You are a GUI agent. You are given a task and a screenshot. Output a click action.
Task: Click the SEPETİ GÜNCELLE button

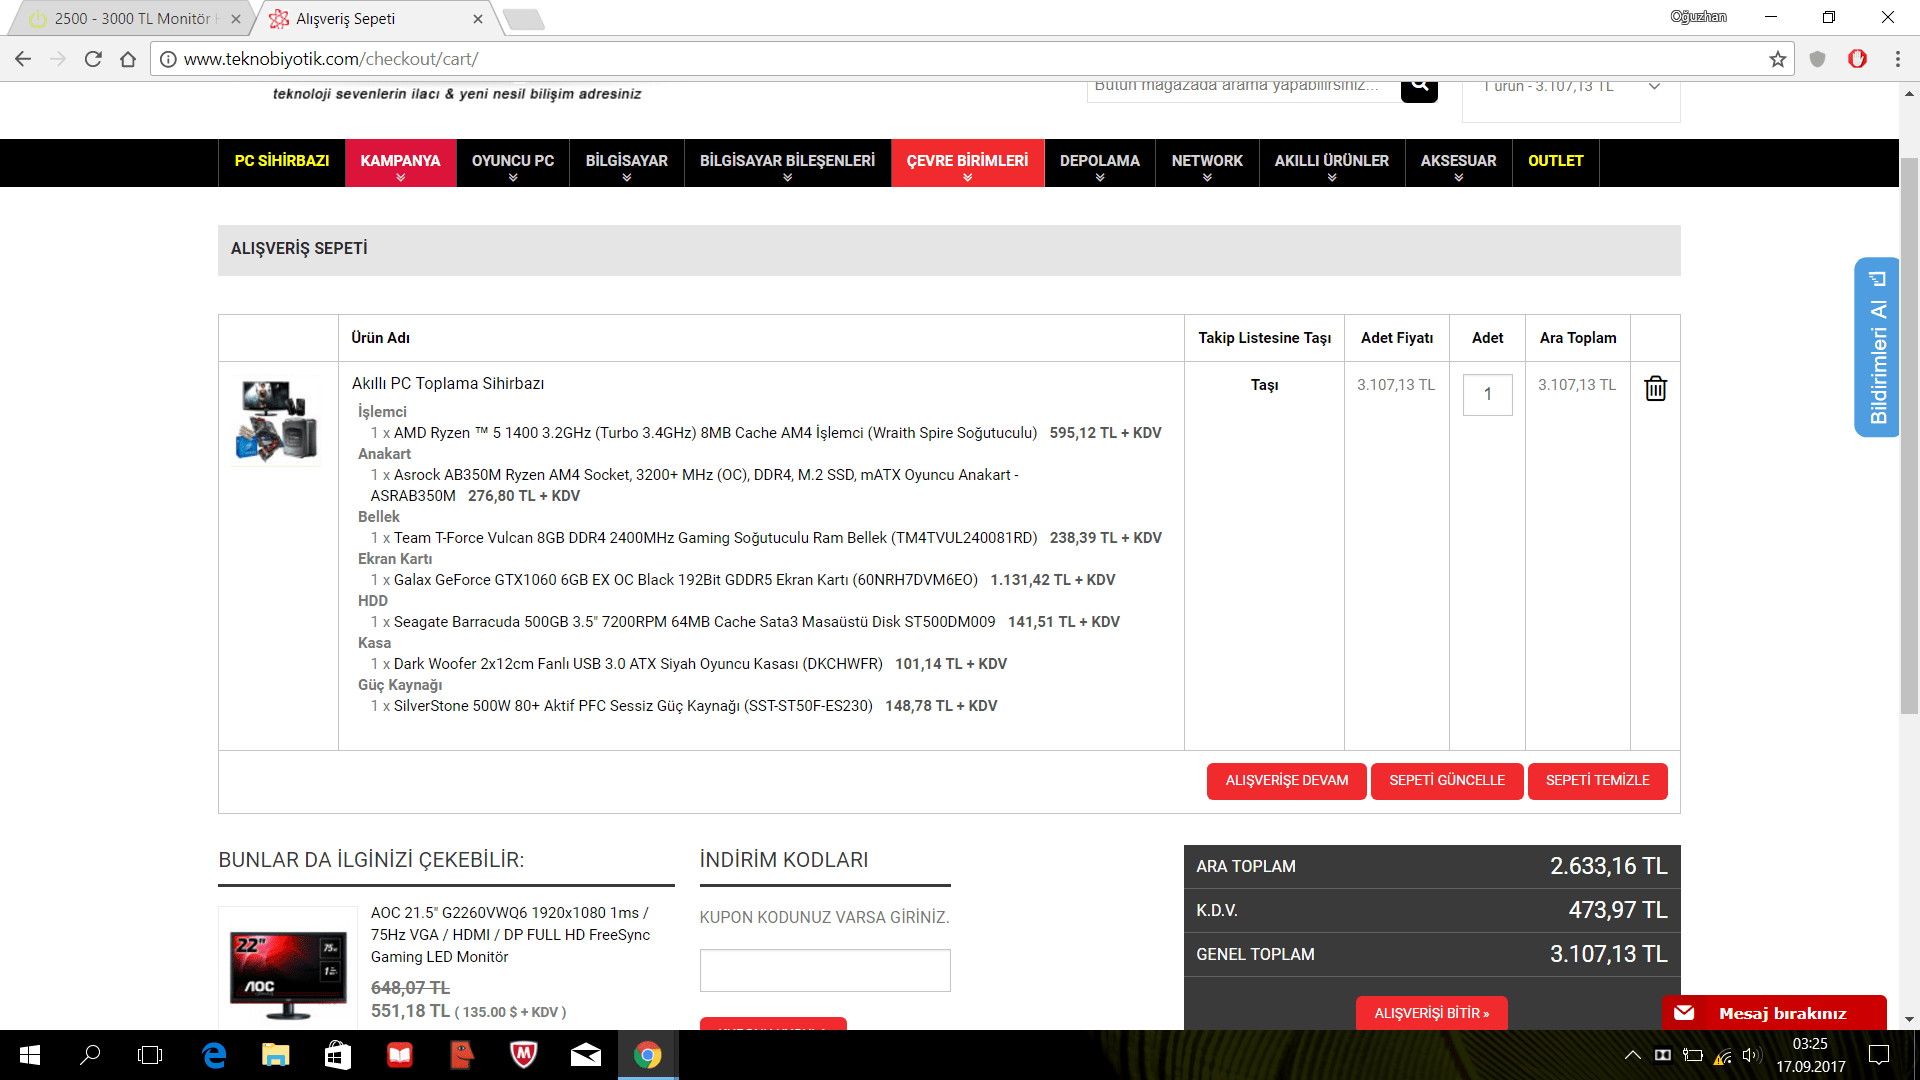(x=1446, y=781)
